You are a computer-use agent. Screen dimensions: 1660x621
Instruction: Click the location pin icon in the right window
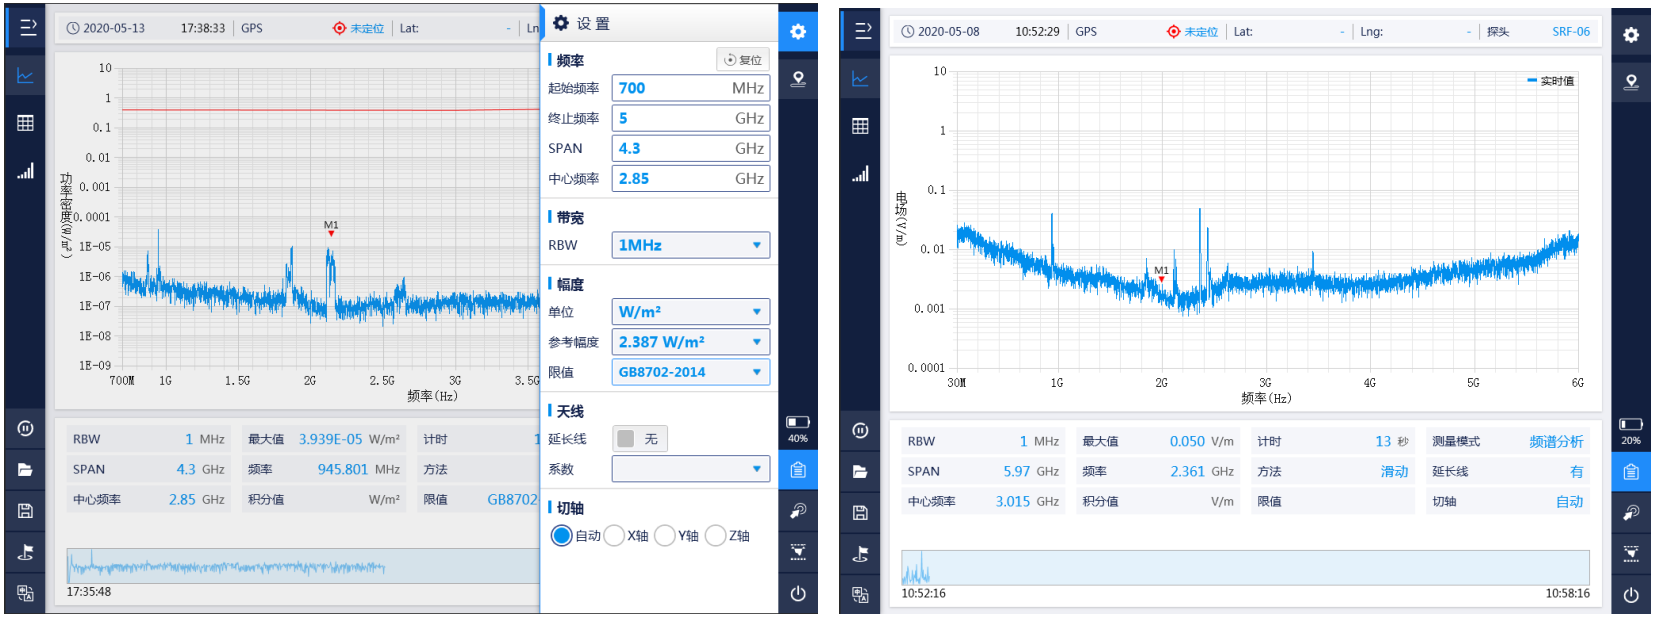click(1630, 82)
